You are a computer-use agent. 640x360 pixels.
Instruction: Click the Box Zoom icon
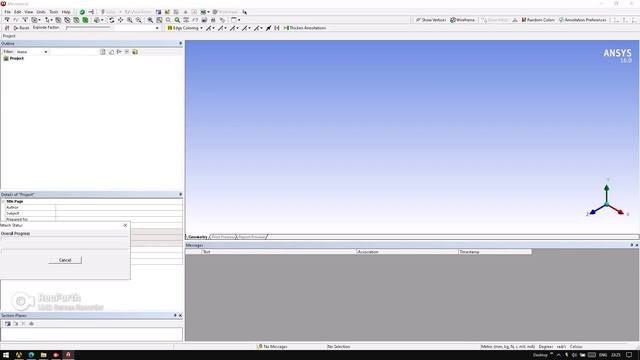(150, 20)
